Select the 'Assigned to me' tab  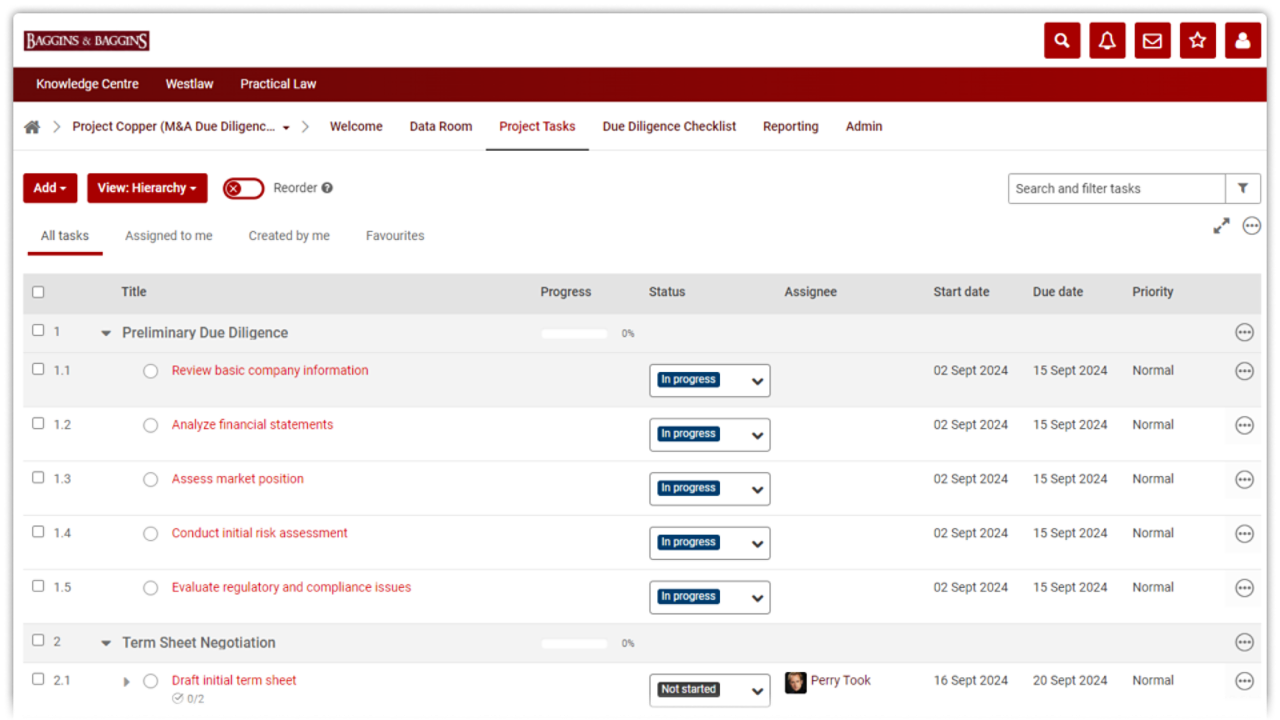click(168, 236)
